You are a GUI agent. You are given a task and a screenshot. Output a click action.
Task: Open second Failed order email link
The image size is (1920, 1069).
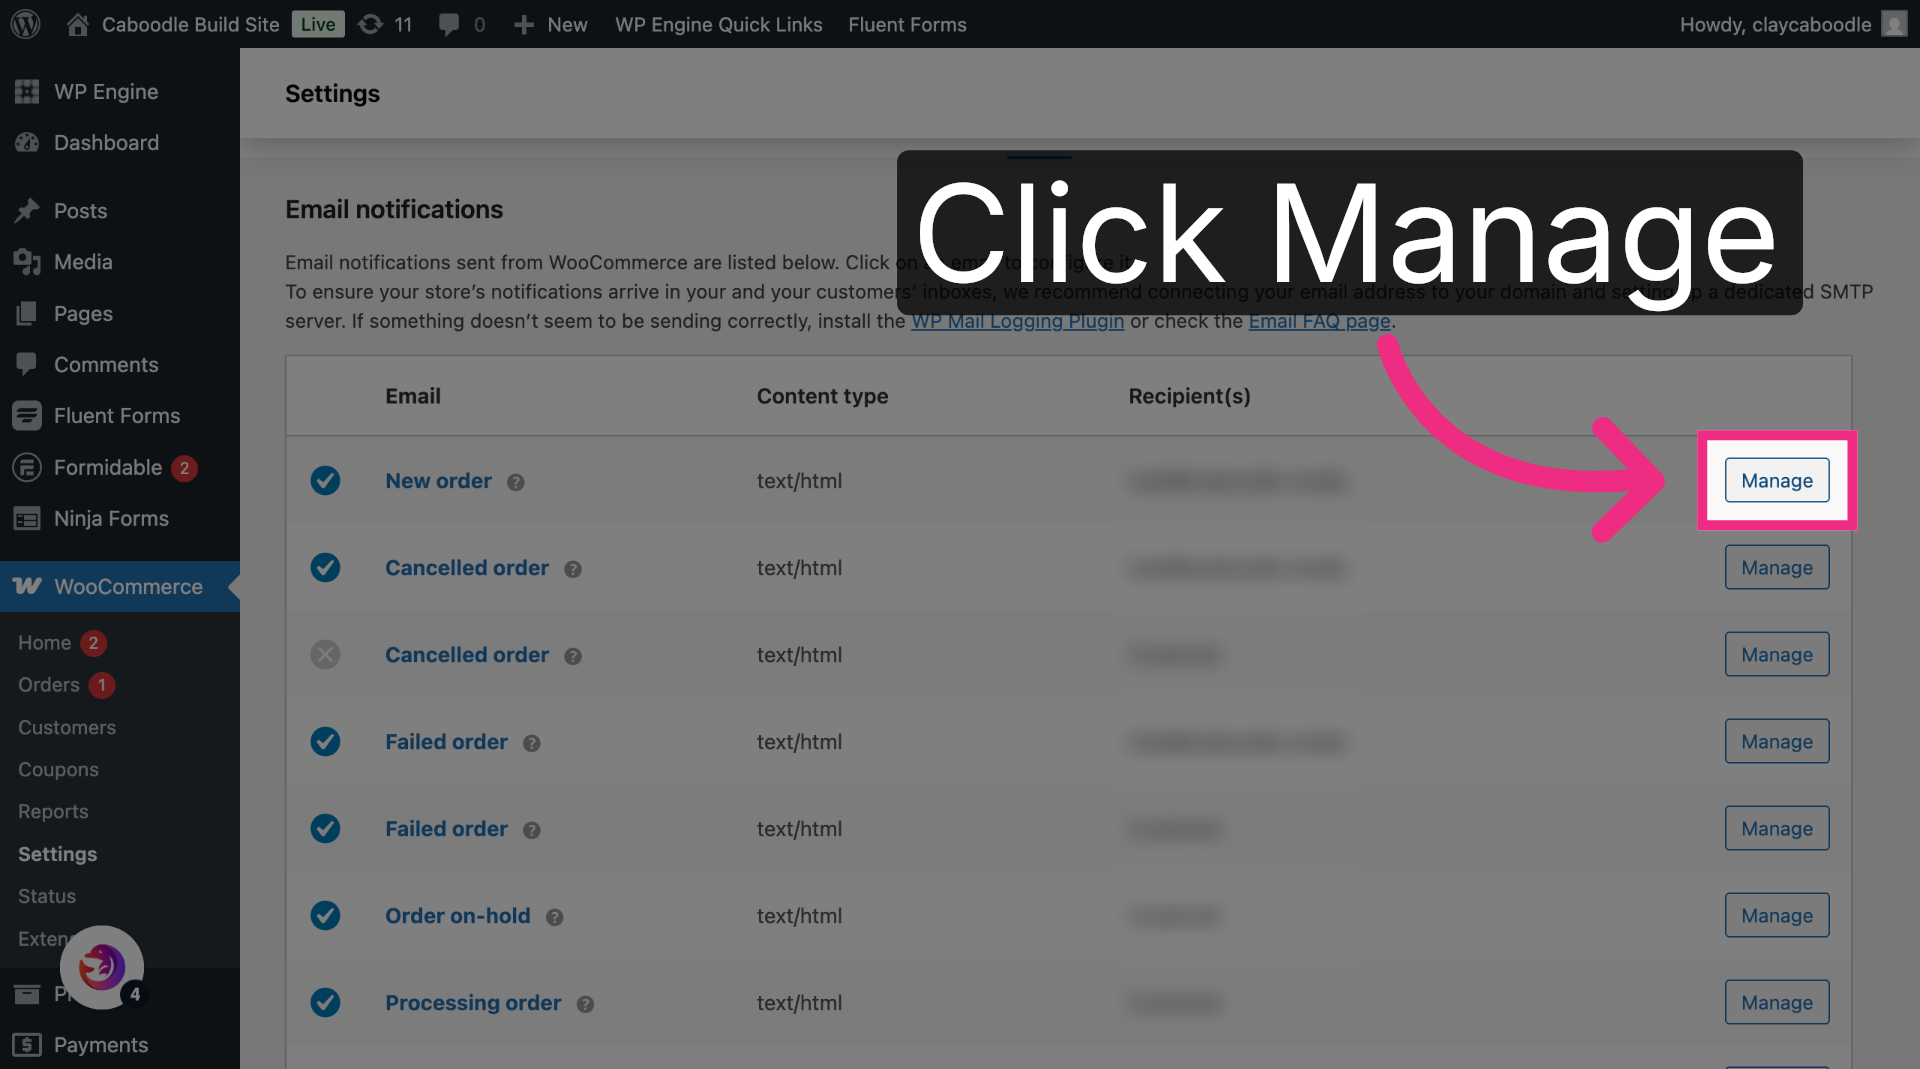(x=446, y=829)
